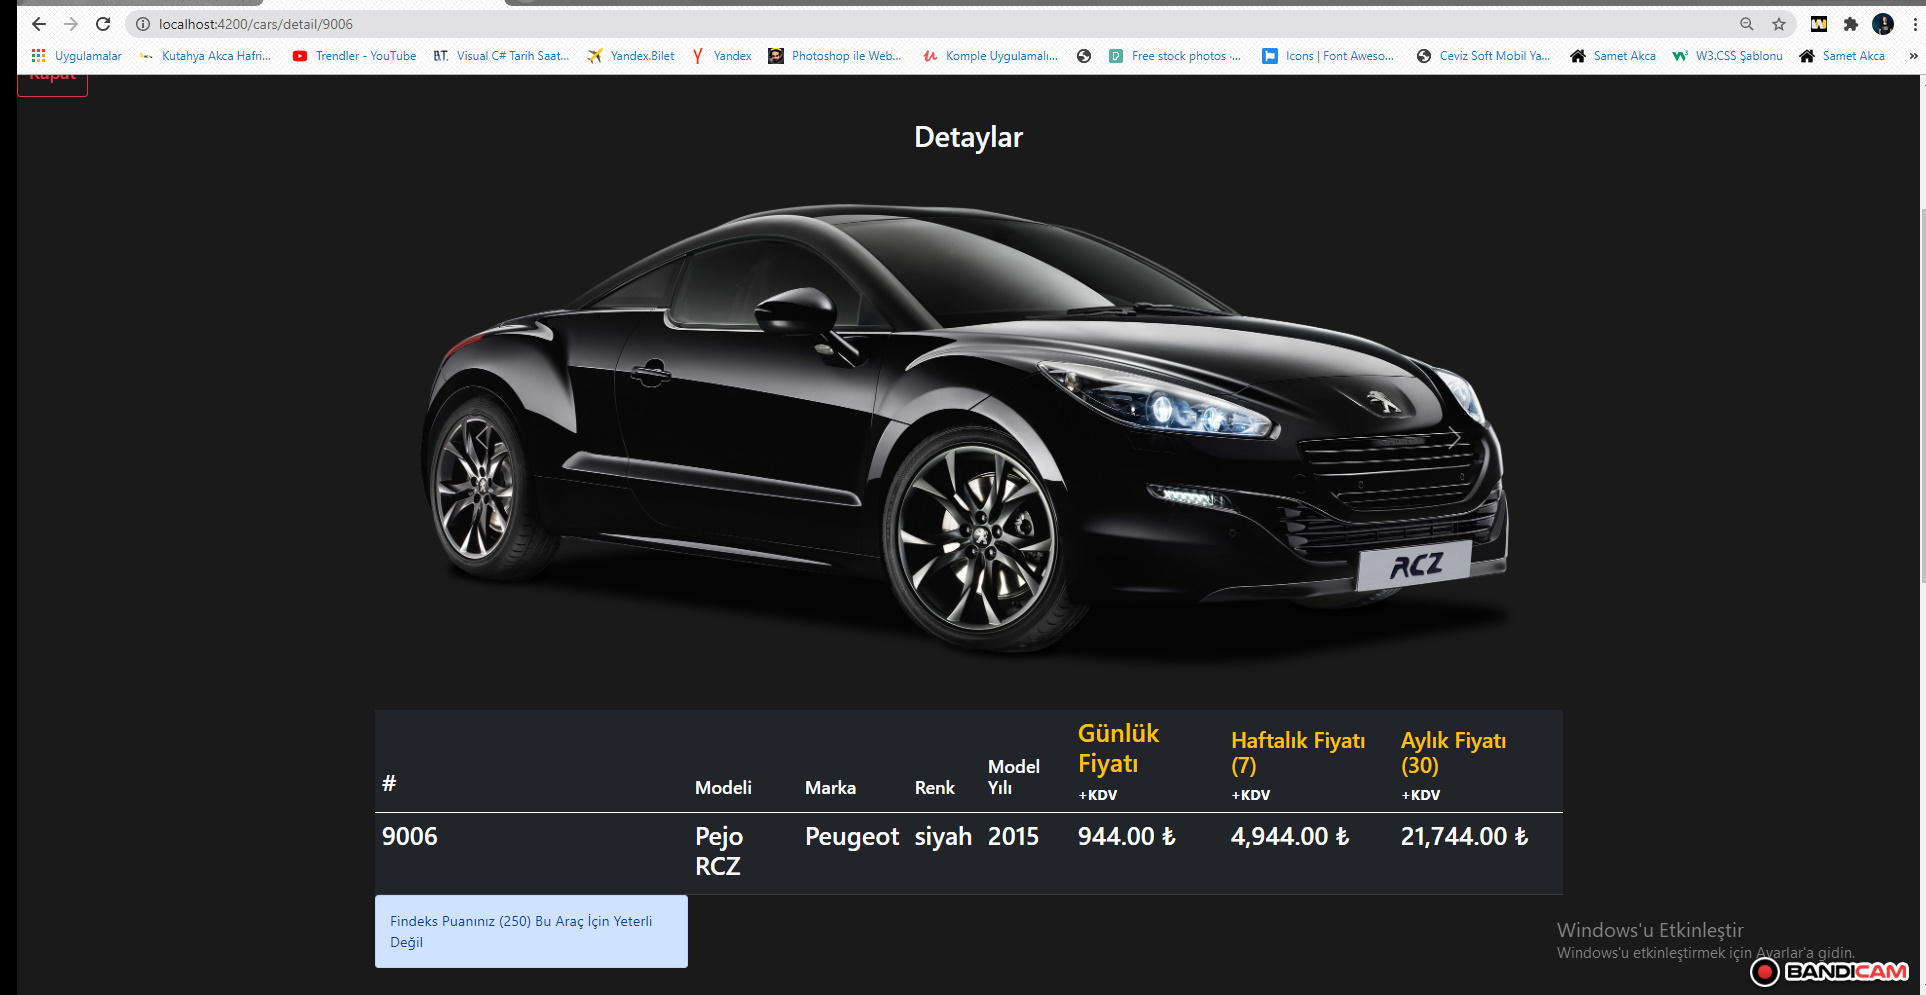Reload the current page
The width and height of the screenshot is (1926, 995).
(103, 24)
